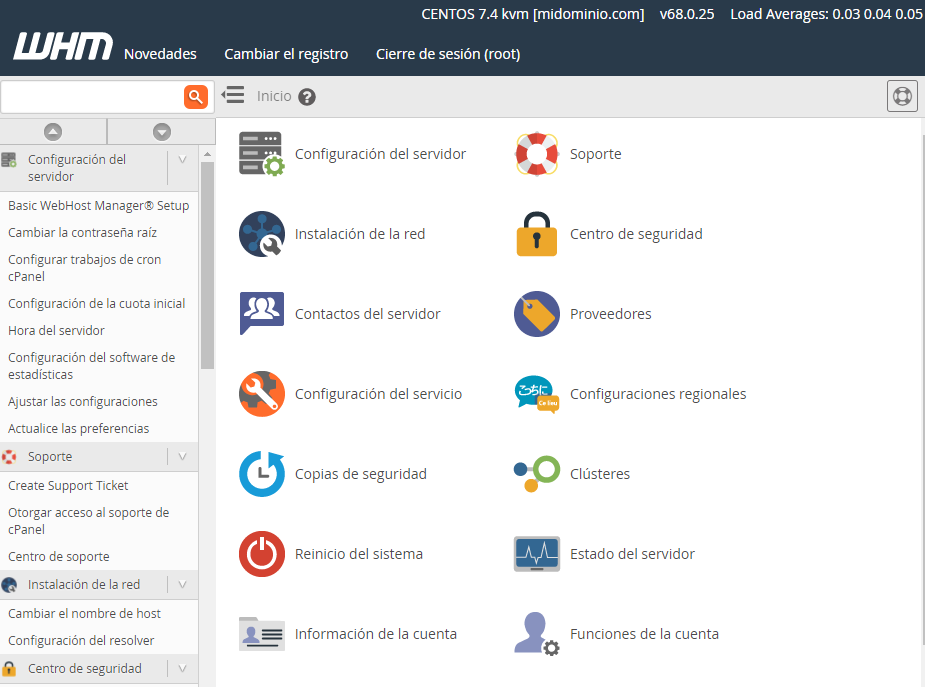Open Configurar trabajos de cron cPanel

click(84, 268)
